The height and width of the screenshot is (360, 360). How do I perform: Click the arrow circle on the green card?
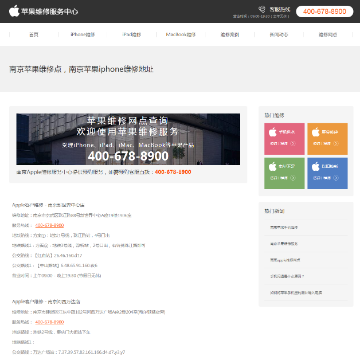(293, 178)
